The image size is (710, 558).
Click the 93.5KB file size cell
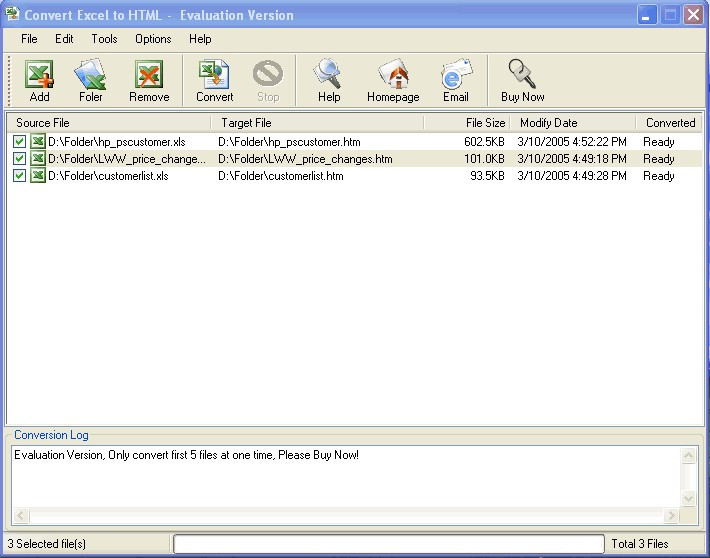(x=487, y=176)
